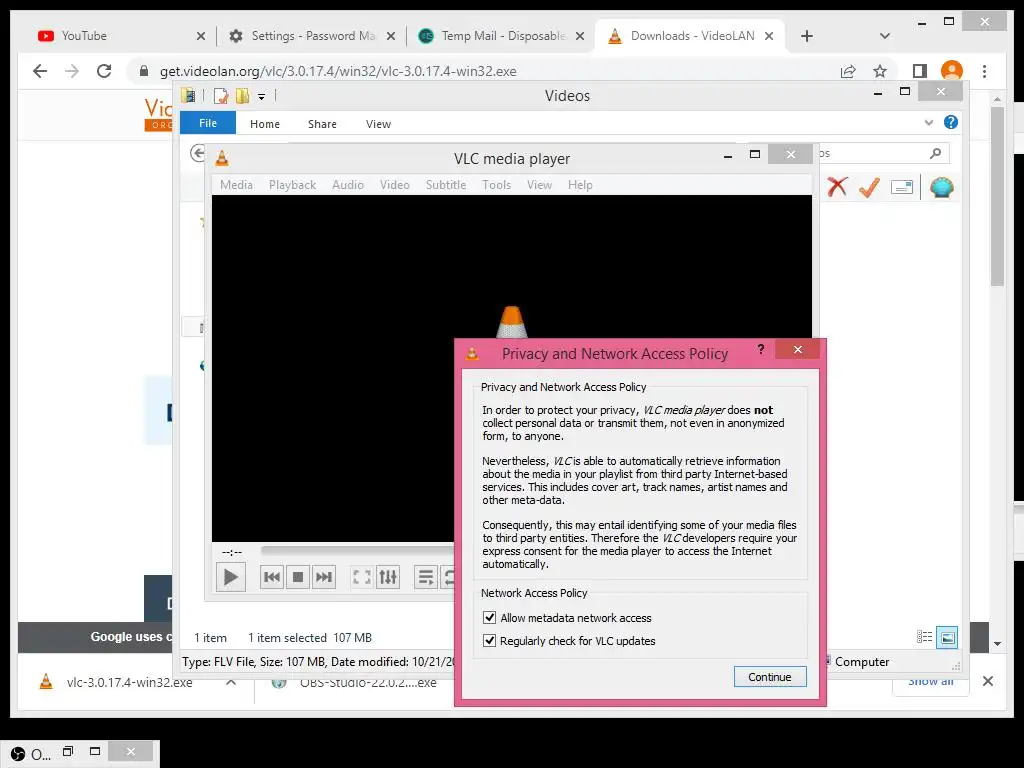Screen dimensions: 1024x768
Task: Toggle the VLC playlist icon
Action: 426,577
